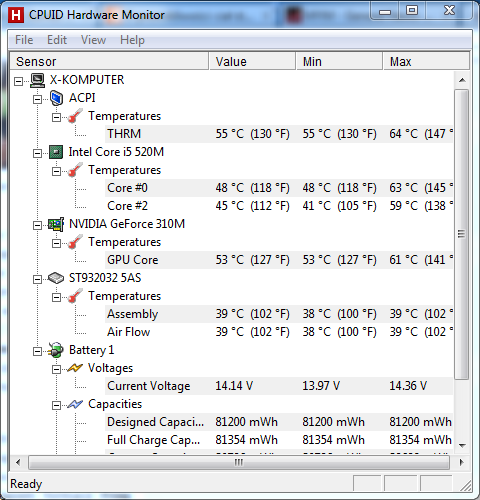Select the GPU Core row
The height and width of the screenshot is (500, 480).
279,260
